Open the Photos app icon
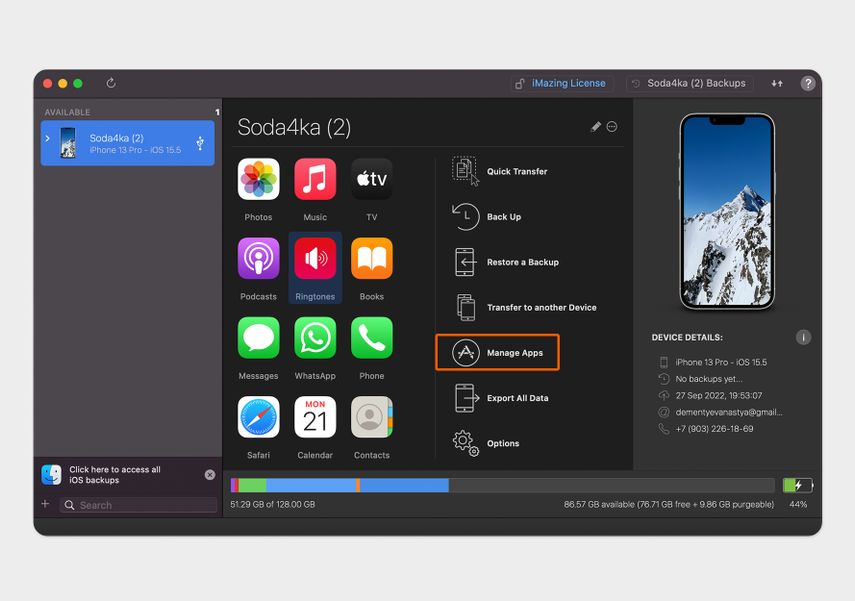 258,179
